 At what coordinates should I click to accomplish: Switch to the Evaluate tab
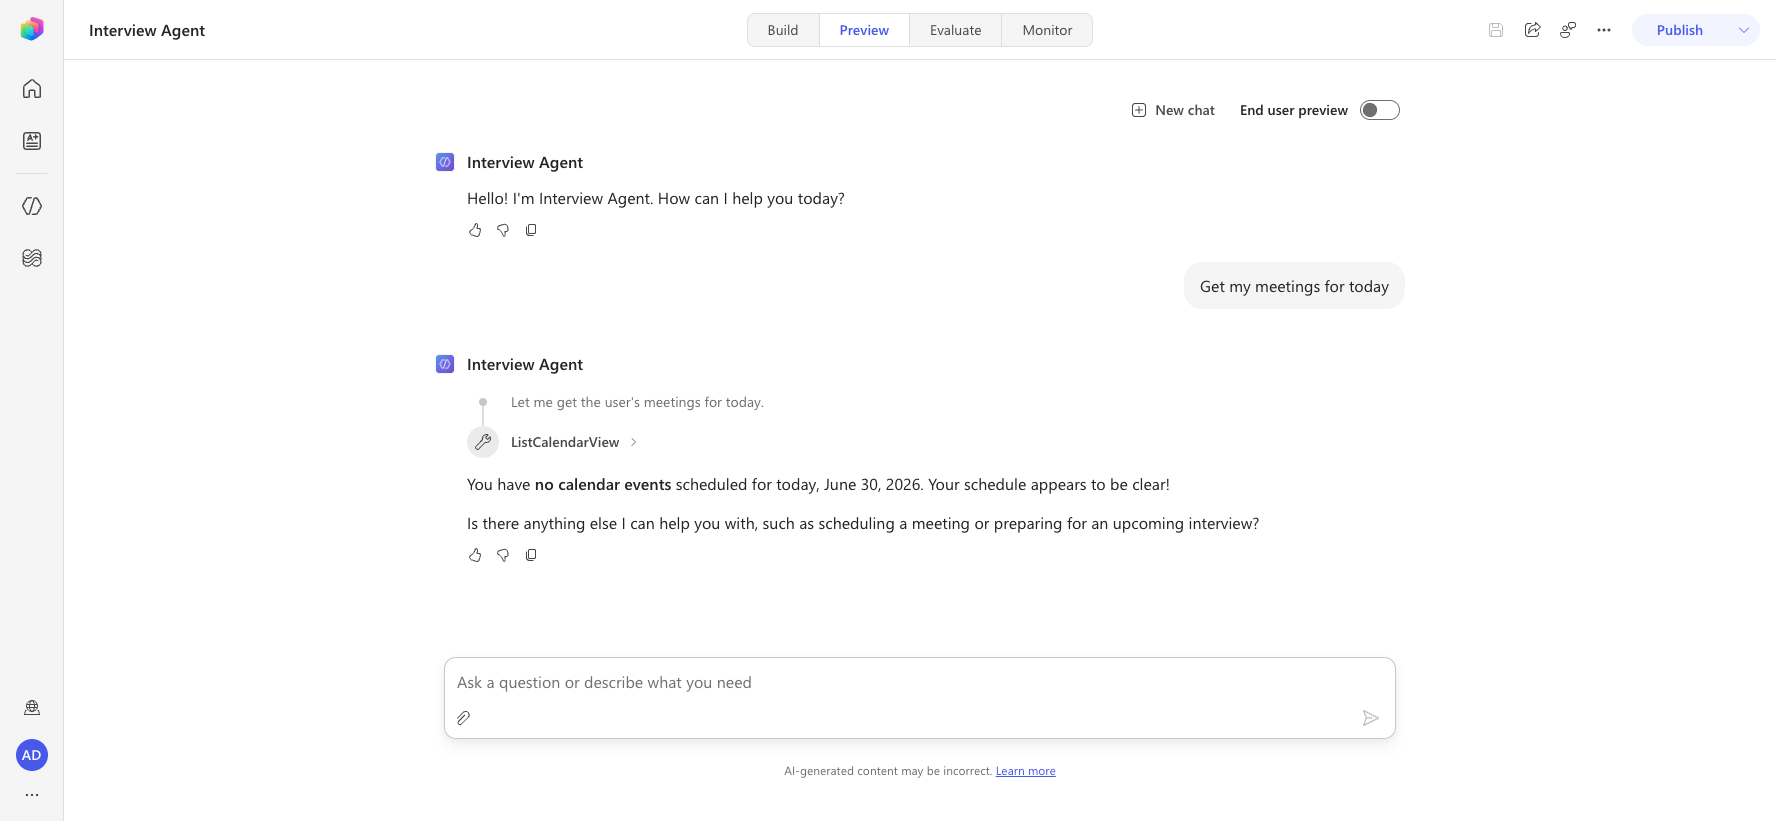click(955, 30)
